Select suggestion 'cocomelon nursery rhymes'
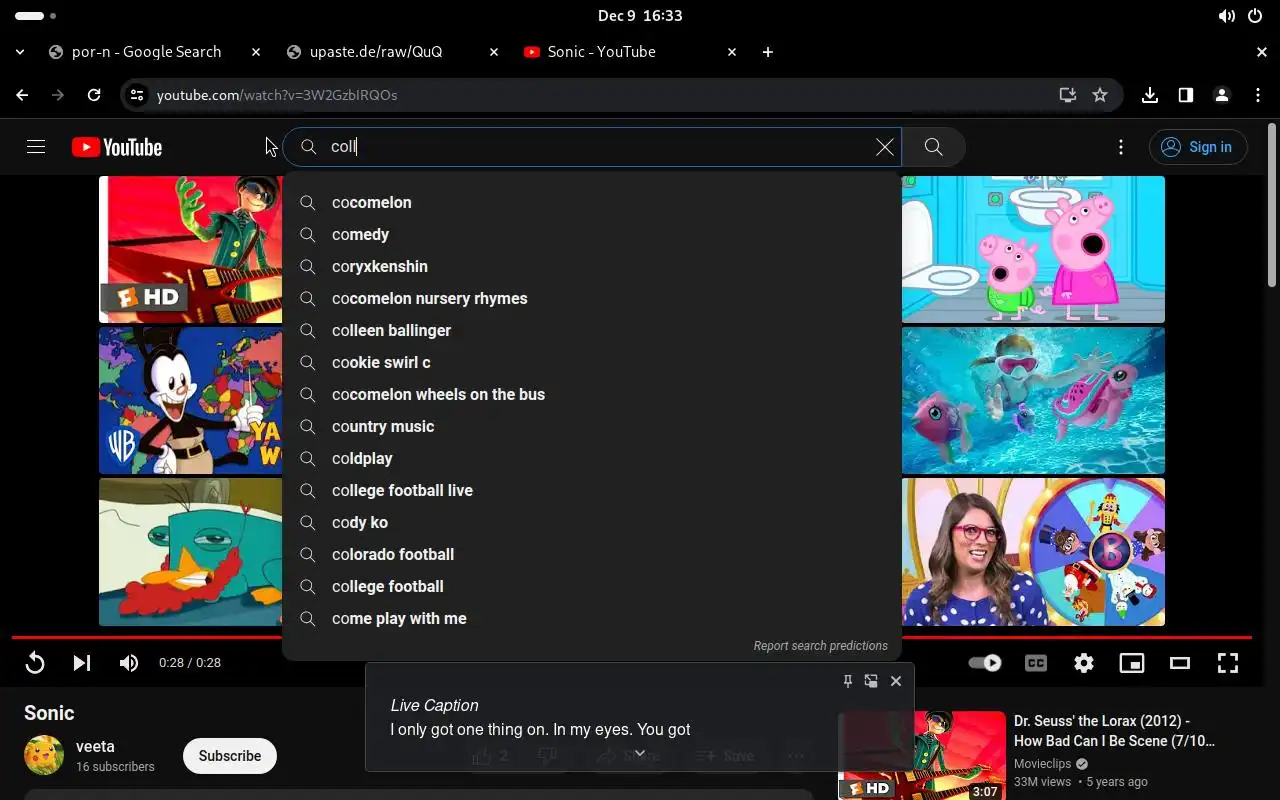Image resolution: width=1280 pixels, height=800 pixels. tap(592, 298)
